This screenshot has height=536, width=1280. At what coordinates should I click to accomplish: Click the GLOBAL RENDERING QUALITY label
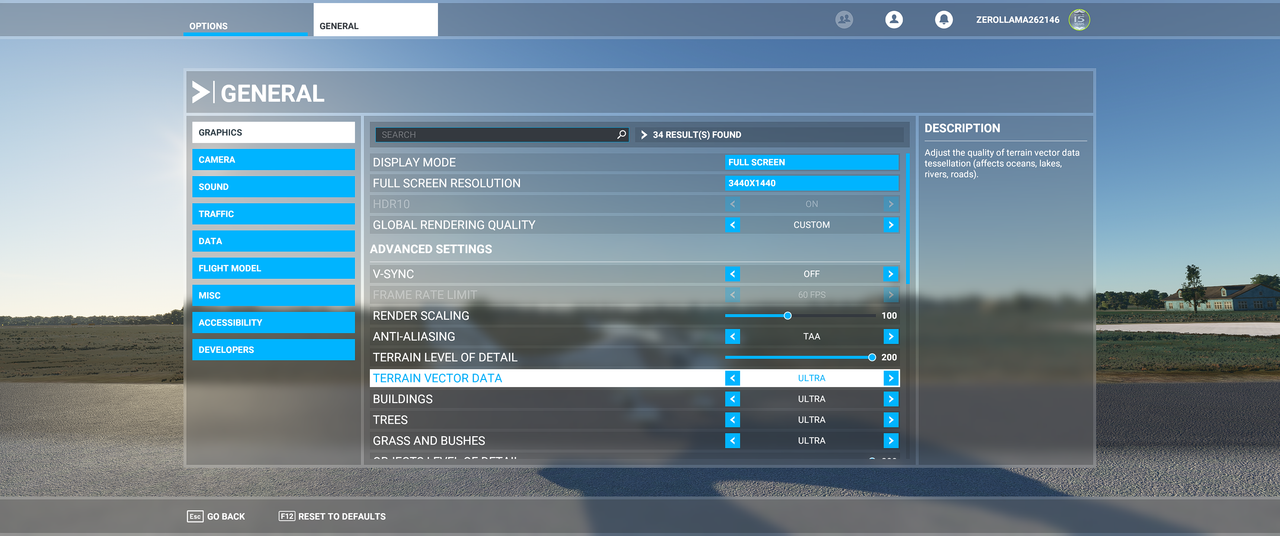tap(454, 225)
